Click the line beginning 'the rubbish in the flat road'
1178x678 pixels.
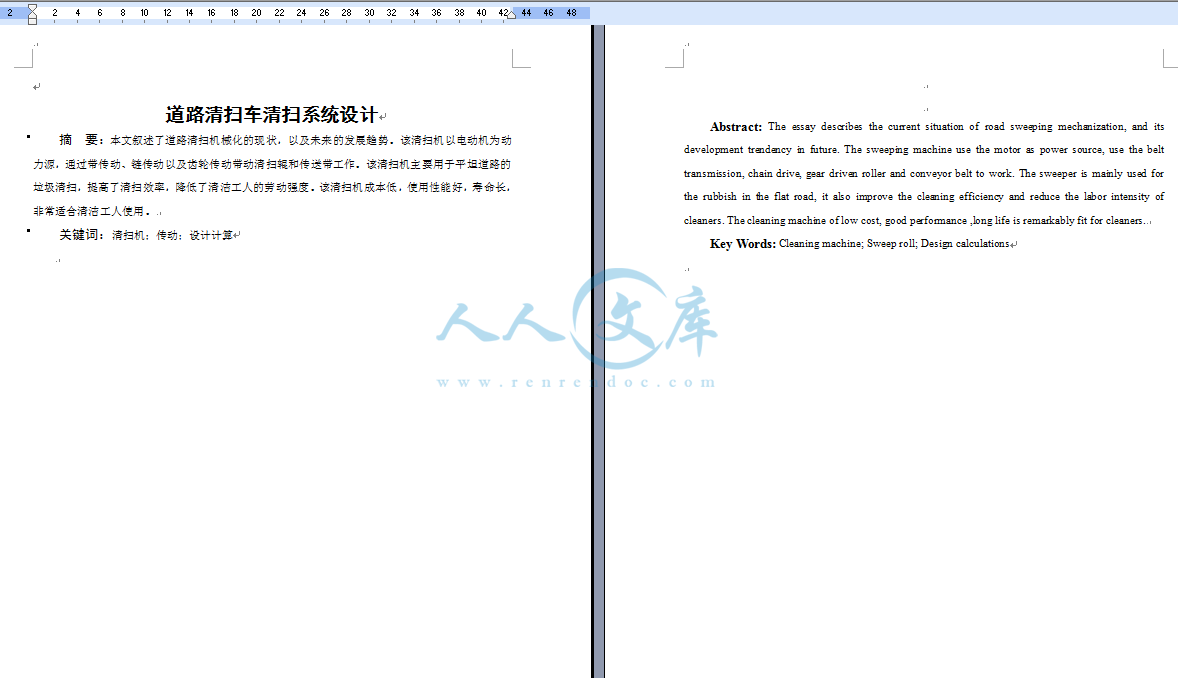924,196
